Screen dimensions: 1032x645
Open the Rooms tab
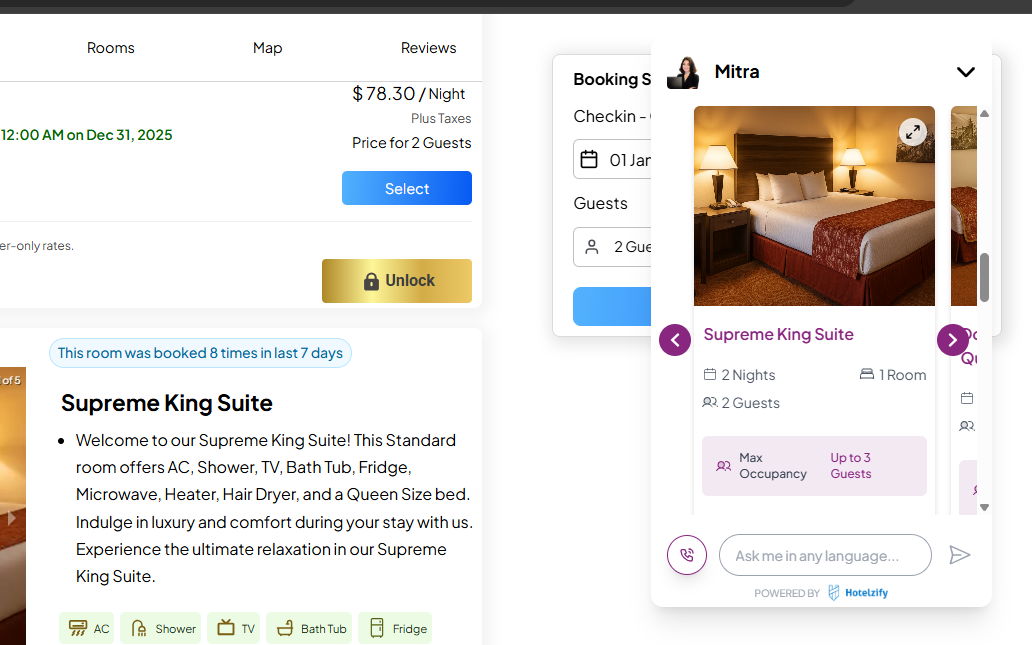pos(110,48)
